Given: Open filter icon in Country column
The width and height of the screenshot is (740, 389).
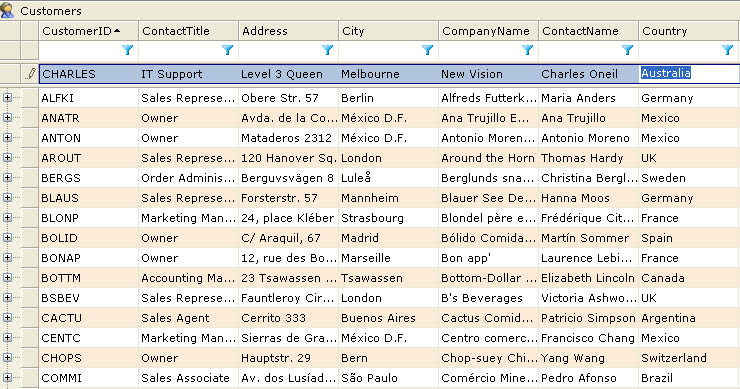Looking at the screenshot, I should (728, 50).
